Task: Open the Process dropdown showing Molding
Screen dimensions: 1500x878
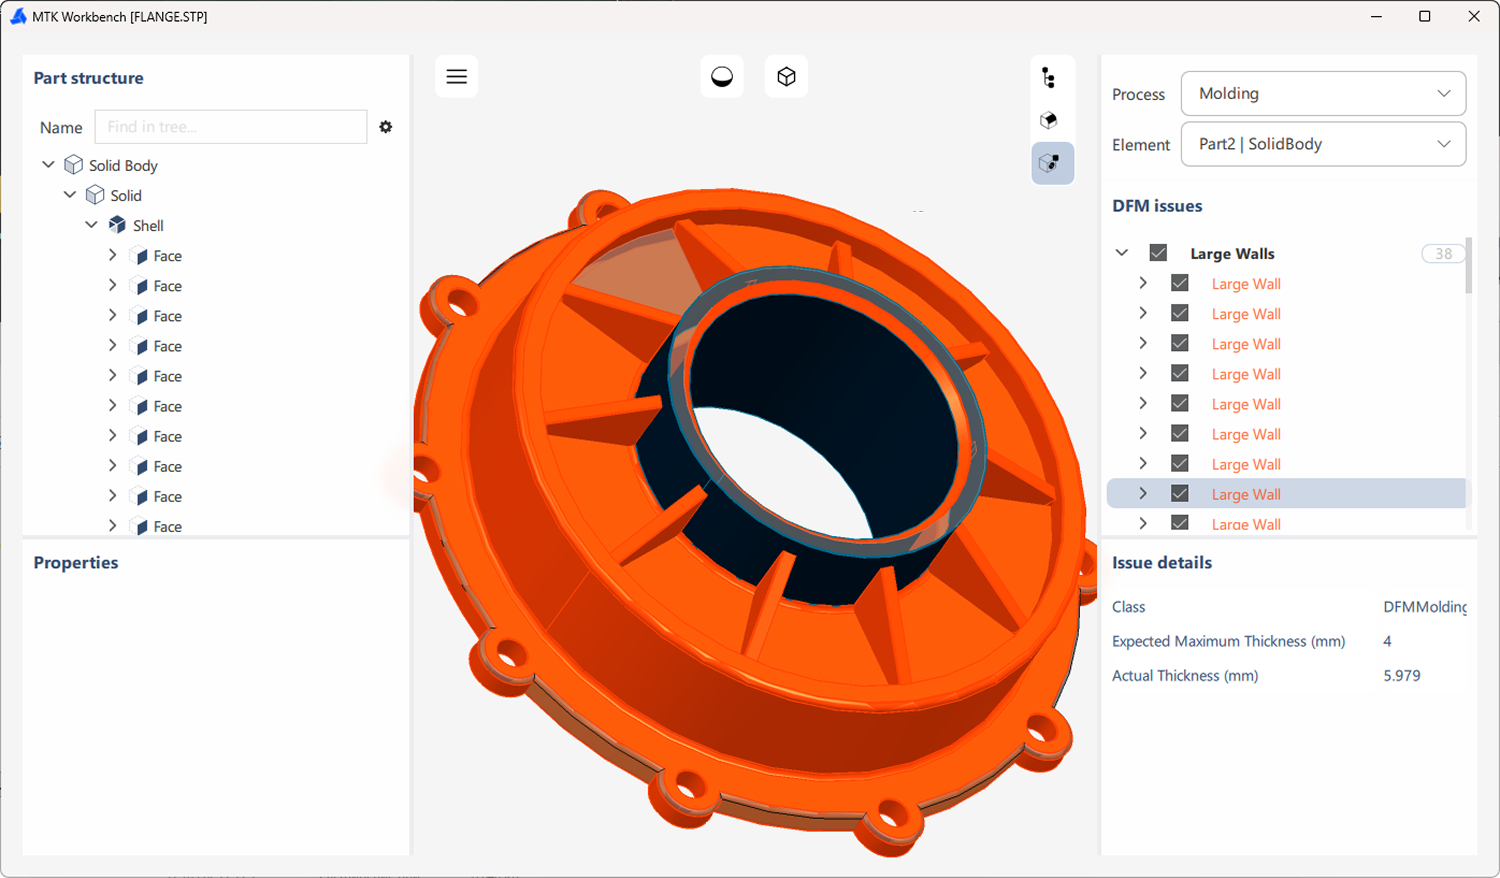Action: pyautogui.click(x=1322, y=93)
